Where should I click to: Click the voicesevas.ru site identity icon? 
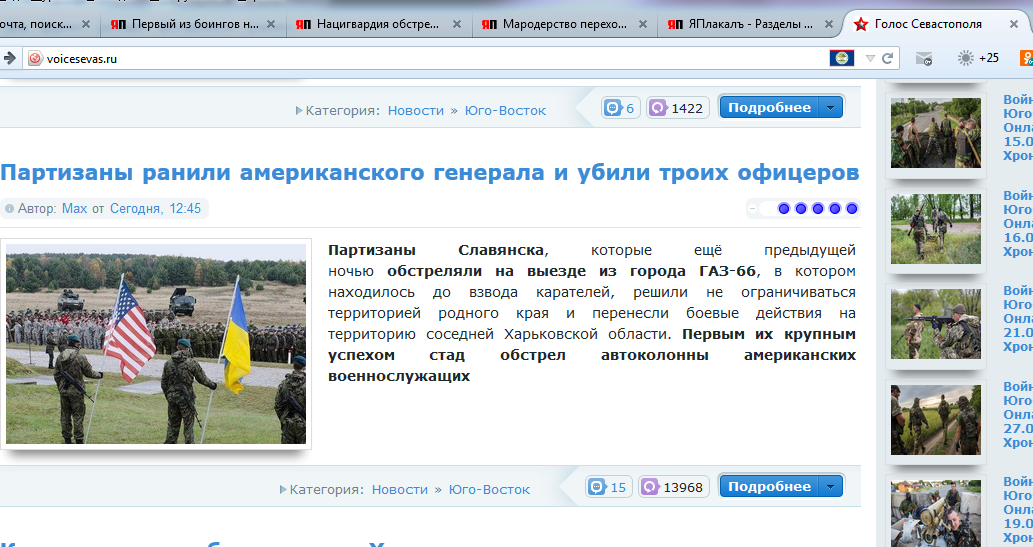(x=35, y=59)
